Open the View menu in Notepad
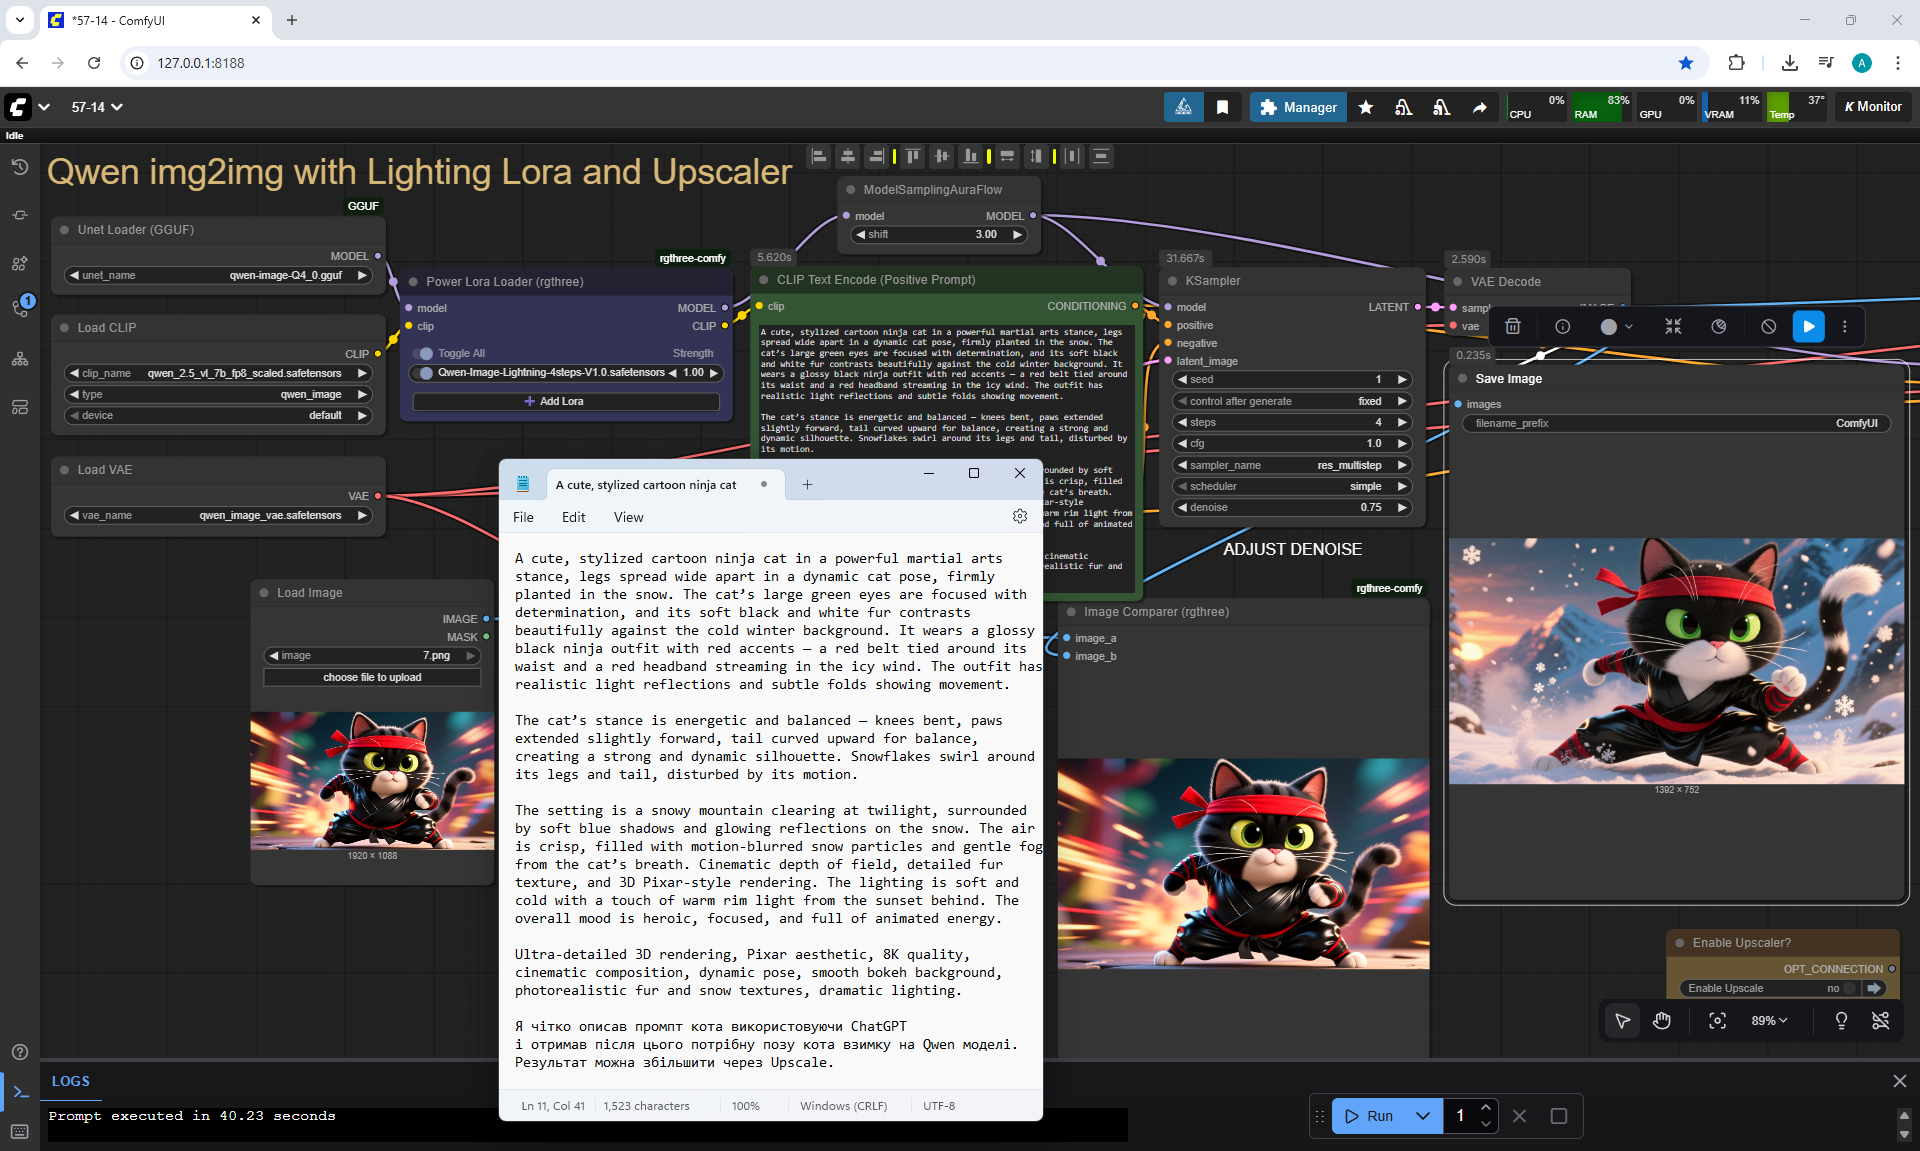The width and height of the screenshot is (1920, 1151). [x=628, y=517]
